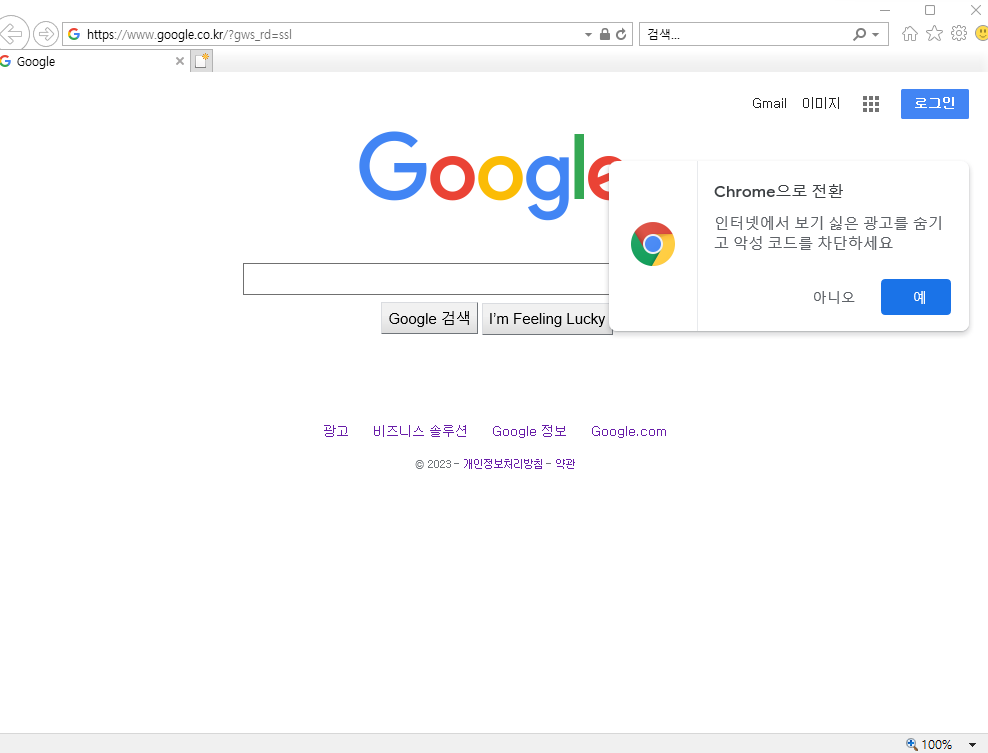Click the Google favicon in the address bar
The width and height of the screenshot is (988, 753).
point(74,34)
